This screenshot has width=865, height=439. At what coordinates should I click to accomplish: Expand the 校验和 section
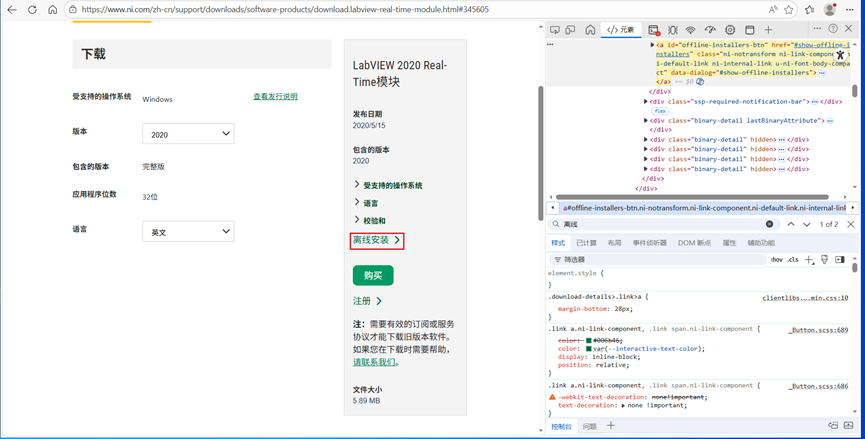pyautogui.click(x=369, y=220)
